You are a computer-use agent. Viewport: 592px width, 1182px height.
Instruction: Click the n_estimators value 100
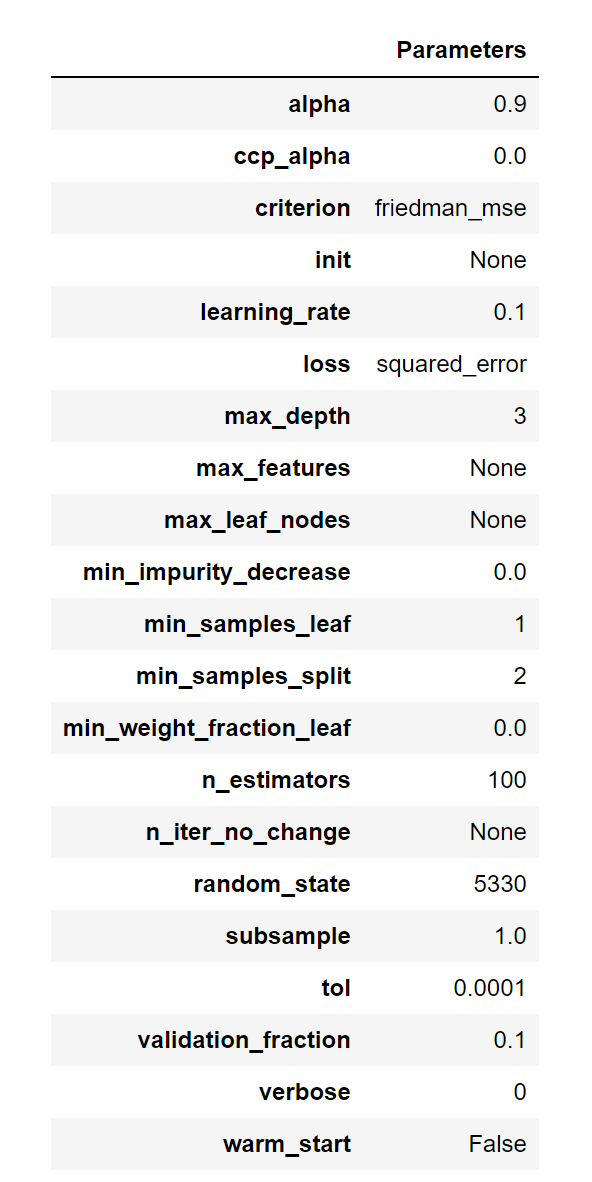point(508,780)
